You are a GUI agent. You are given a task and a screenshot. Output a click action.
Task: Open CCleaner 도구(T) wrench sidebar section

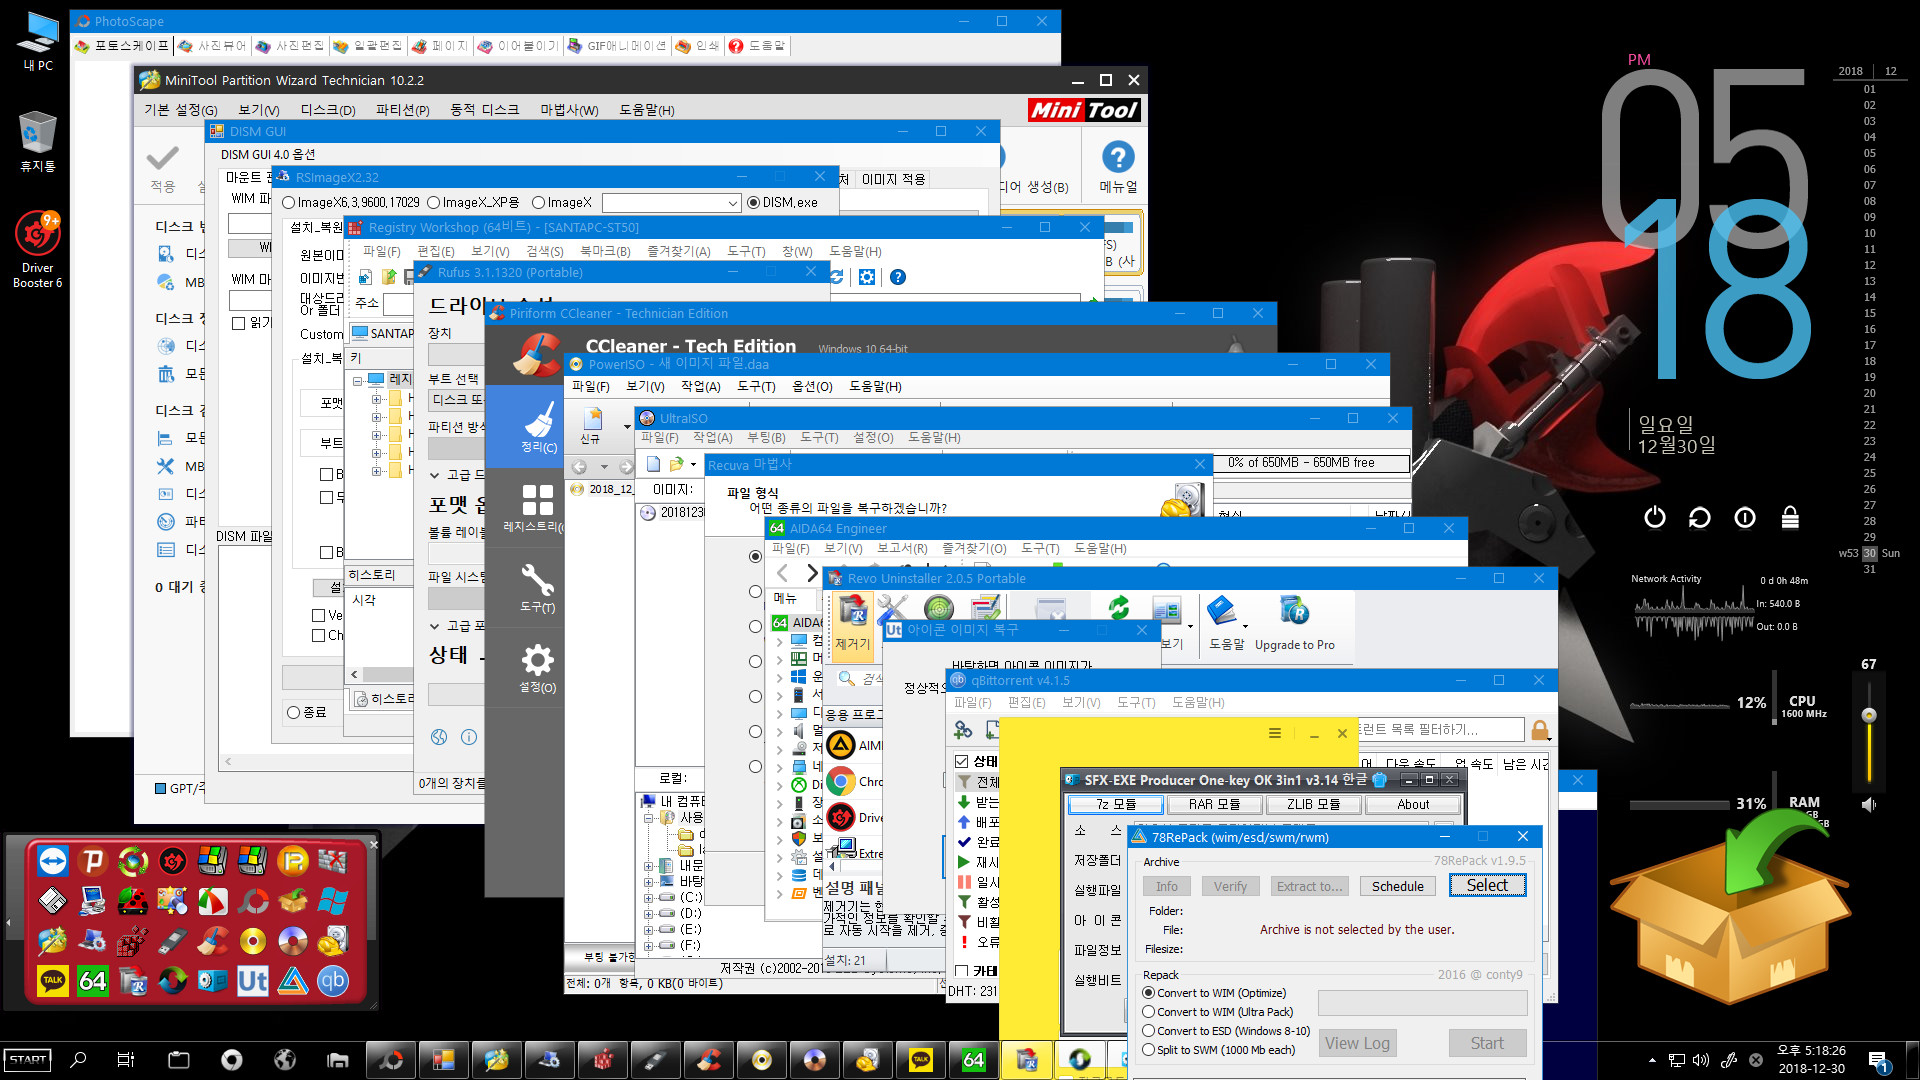click(x=537, y=588)
